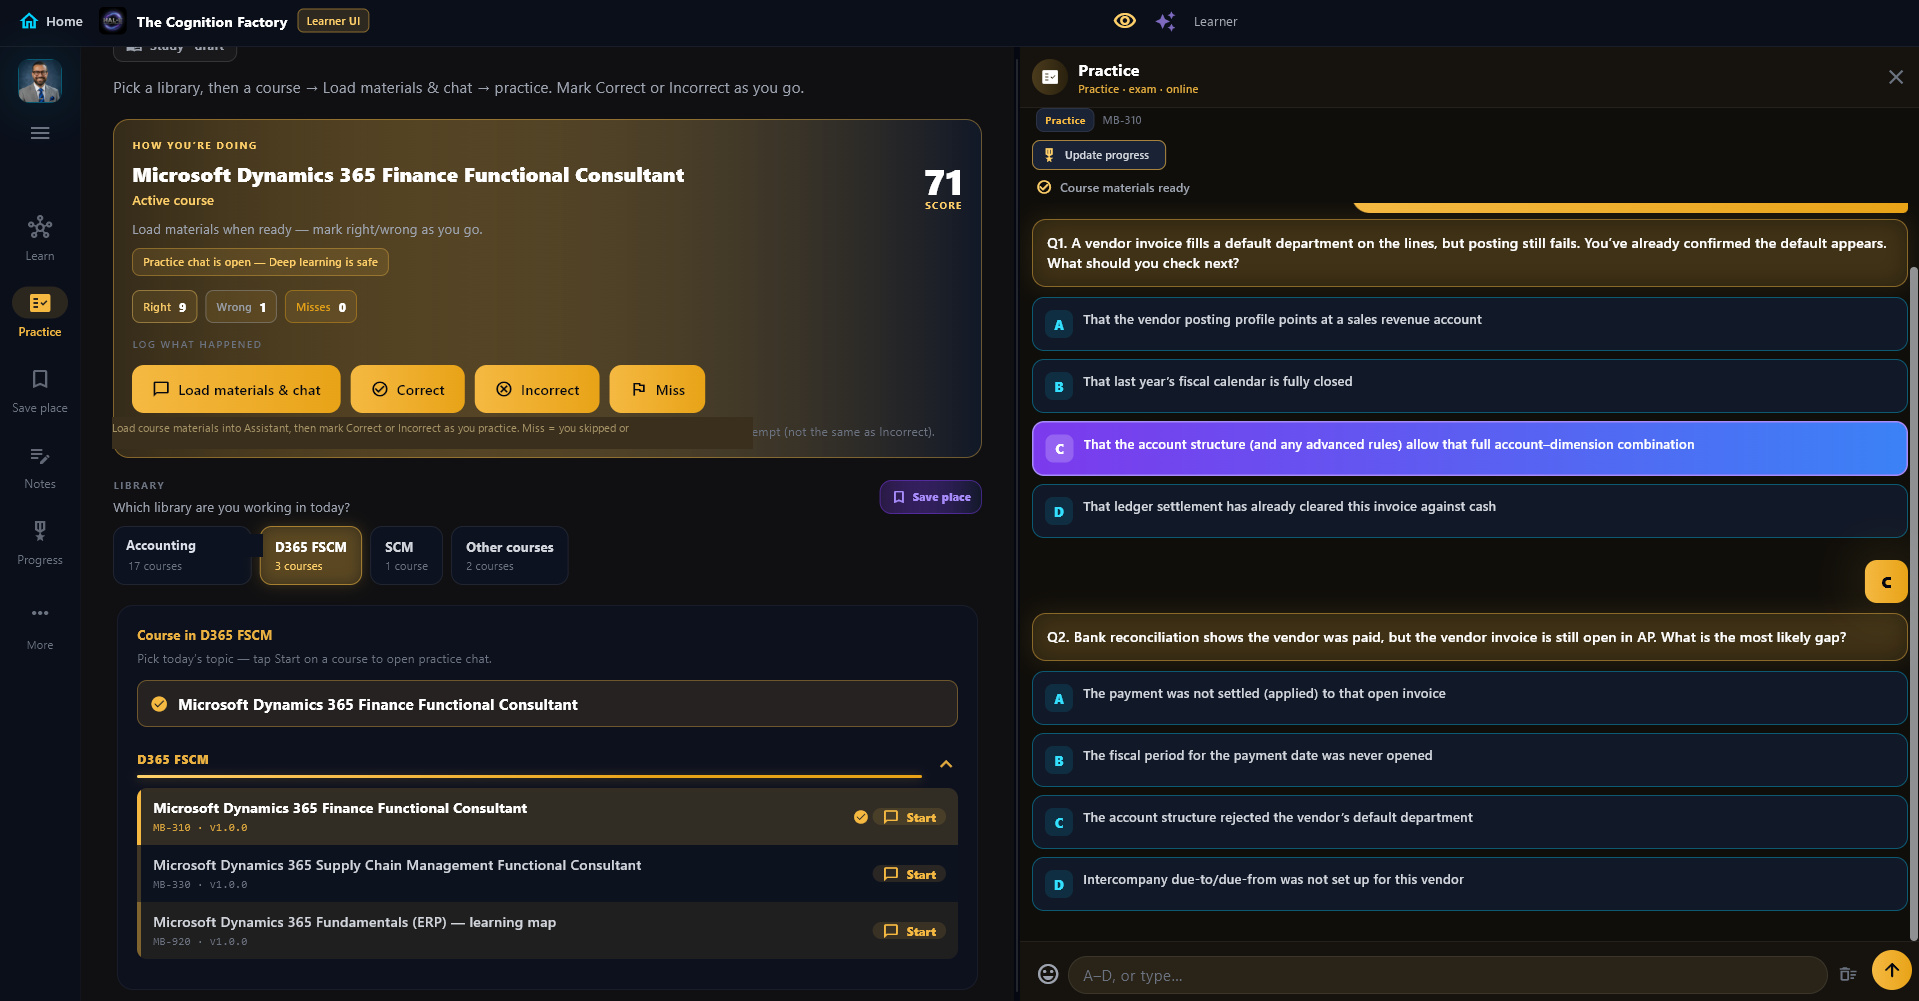Open Notes in the sidebar
Screen dimensions: 1919x1001
[x=40, y=467]
